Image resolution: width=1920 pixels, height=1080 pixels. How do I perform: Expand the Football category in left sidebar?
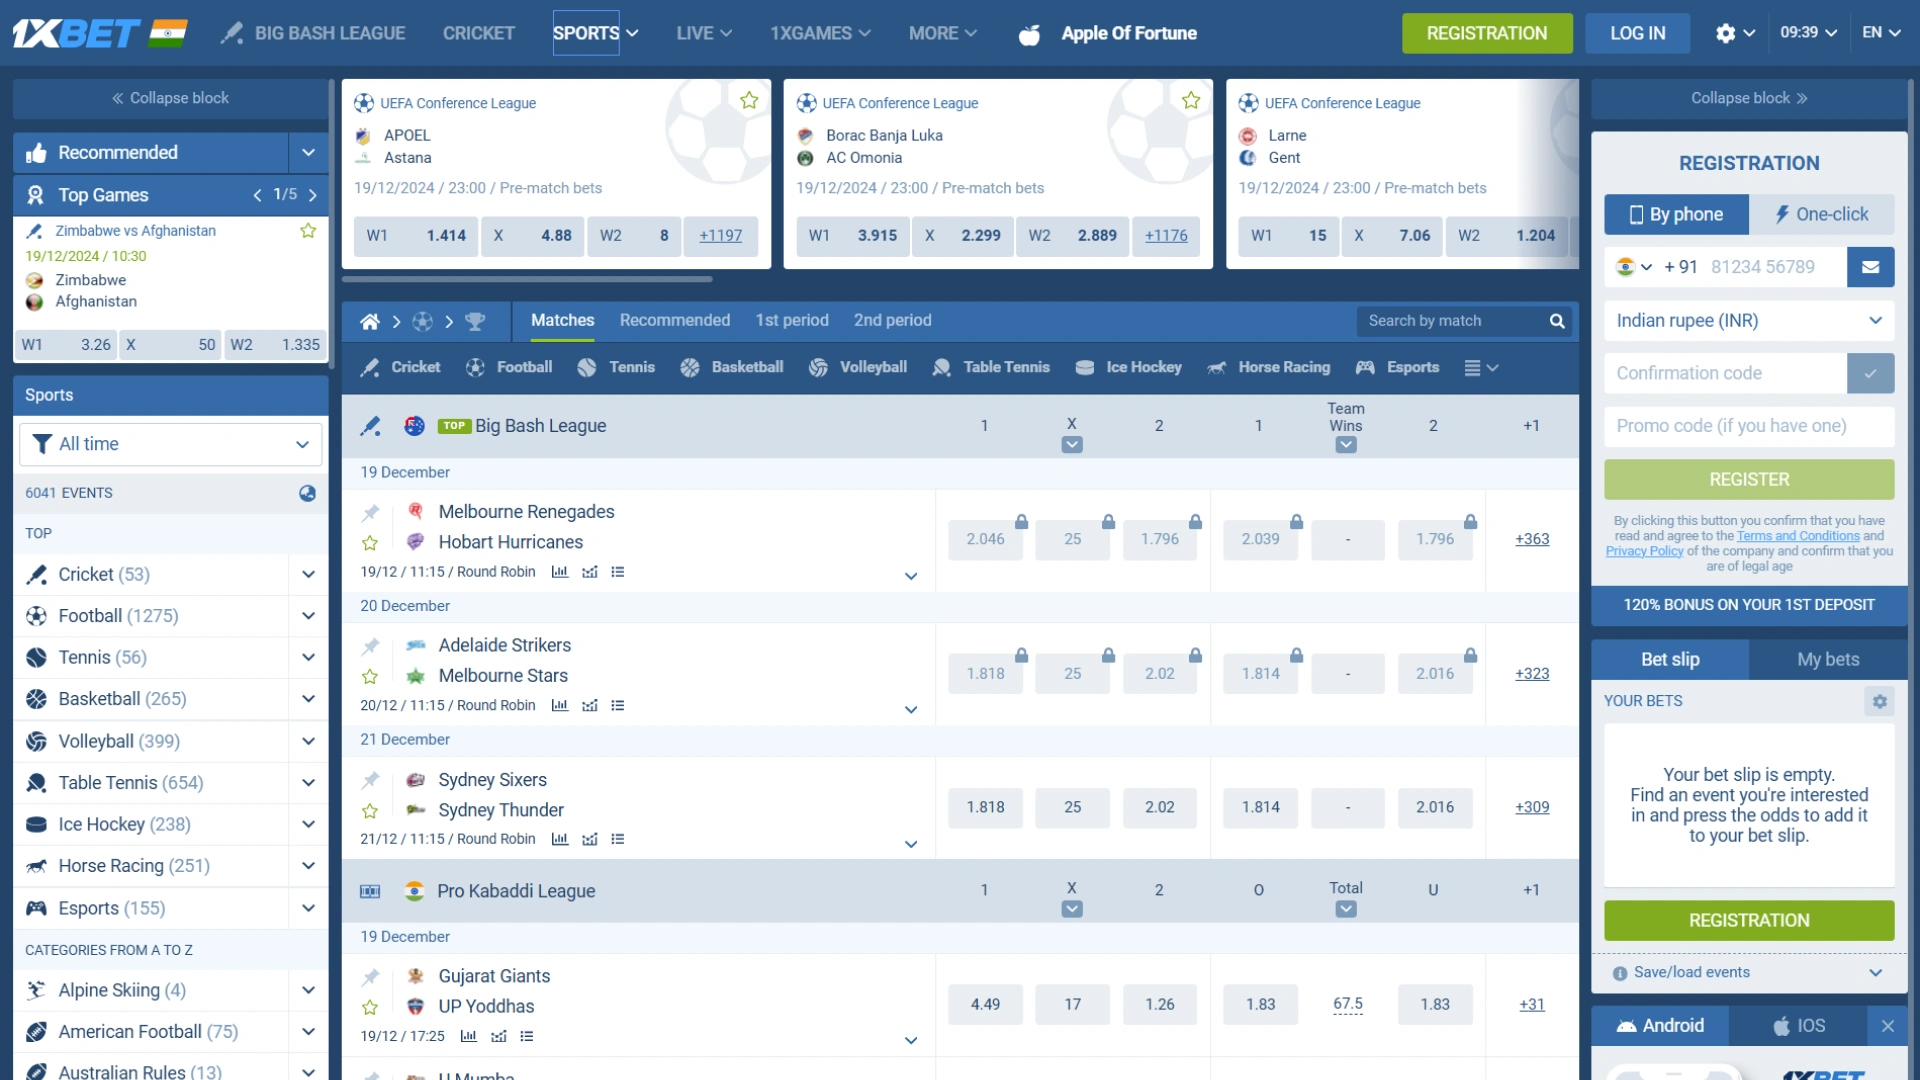point(307,615)
